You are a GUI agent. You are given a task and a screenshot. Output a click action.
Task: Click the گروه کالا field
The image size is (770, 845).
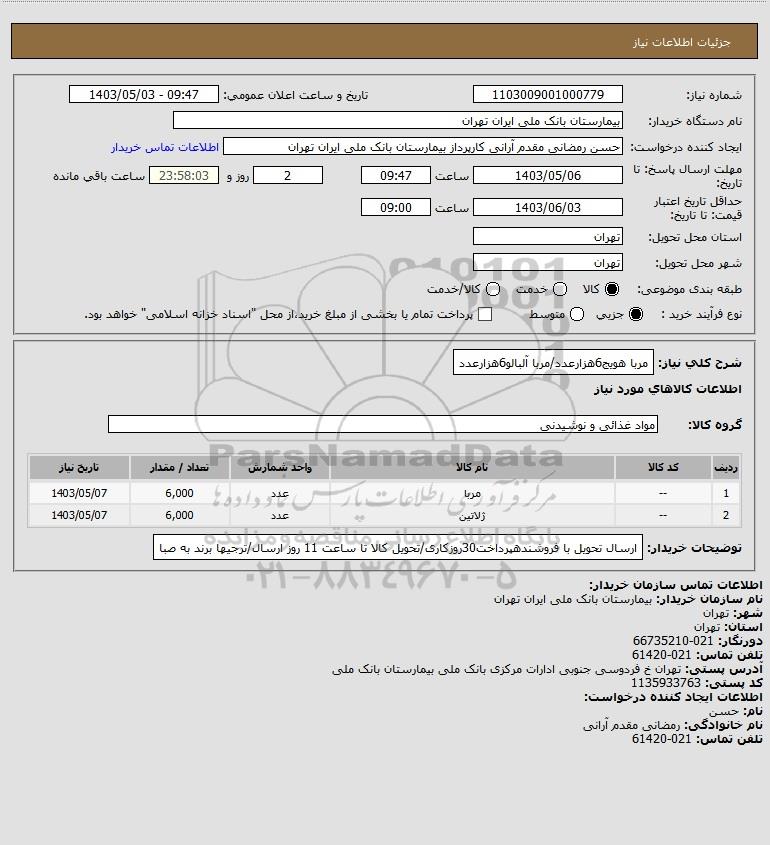click(x=383, y=425)
